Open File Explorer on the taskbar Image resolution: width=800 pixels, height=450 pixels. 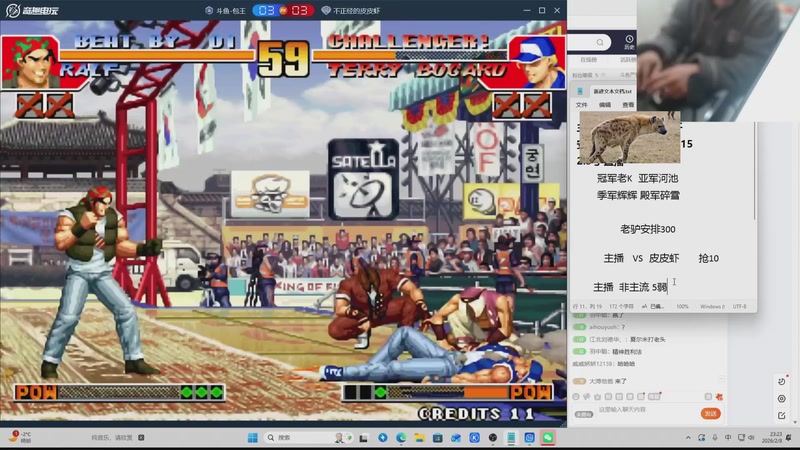coord(419,438)
